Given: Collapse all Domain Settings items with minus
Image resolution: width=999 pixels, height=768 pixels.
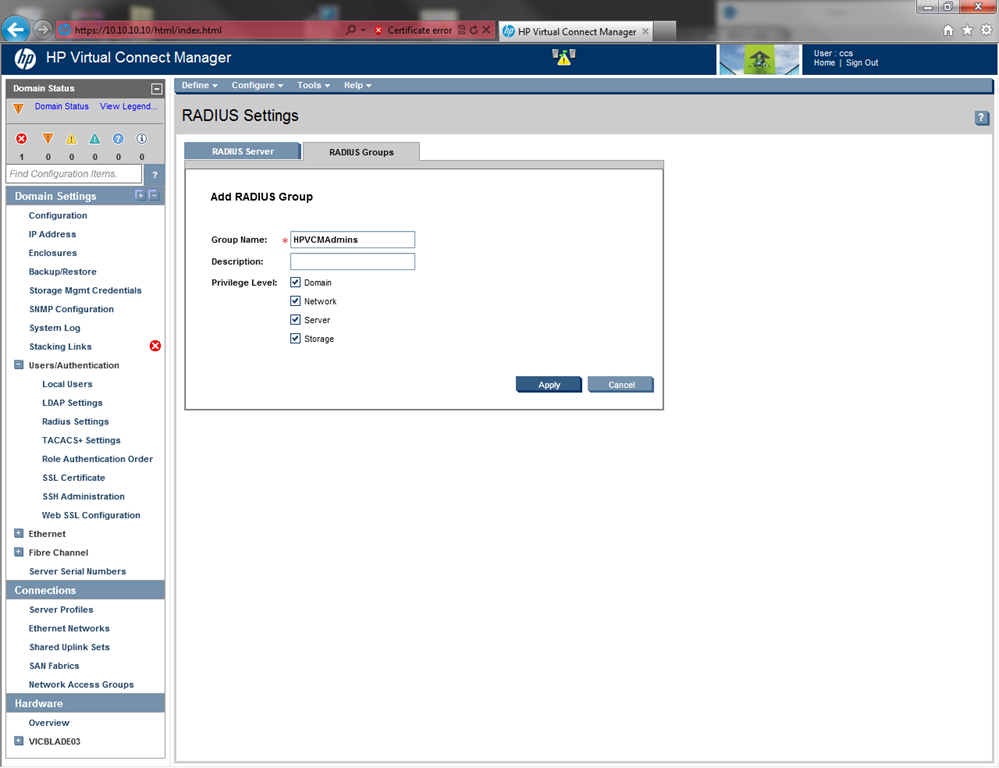Looking at the screenshot, I should click(154, 195).
